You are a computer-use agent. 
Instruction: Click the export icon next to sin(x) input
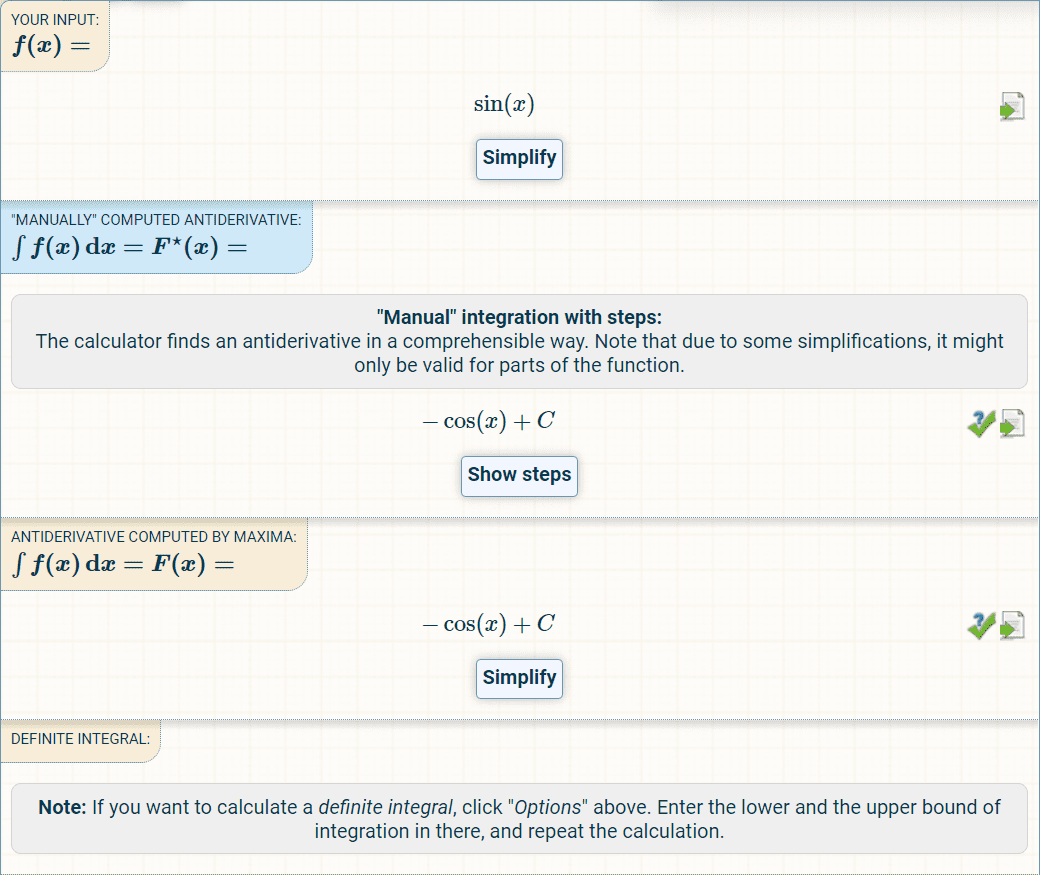[1012, 107]
